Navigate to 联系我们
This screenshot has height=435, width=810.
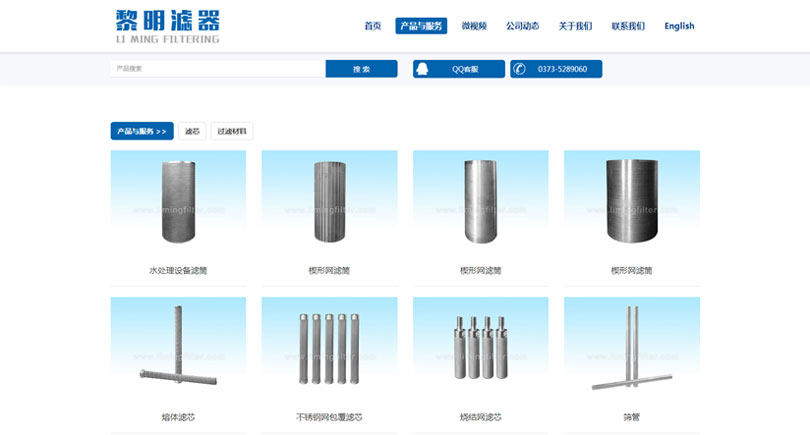628,26
